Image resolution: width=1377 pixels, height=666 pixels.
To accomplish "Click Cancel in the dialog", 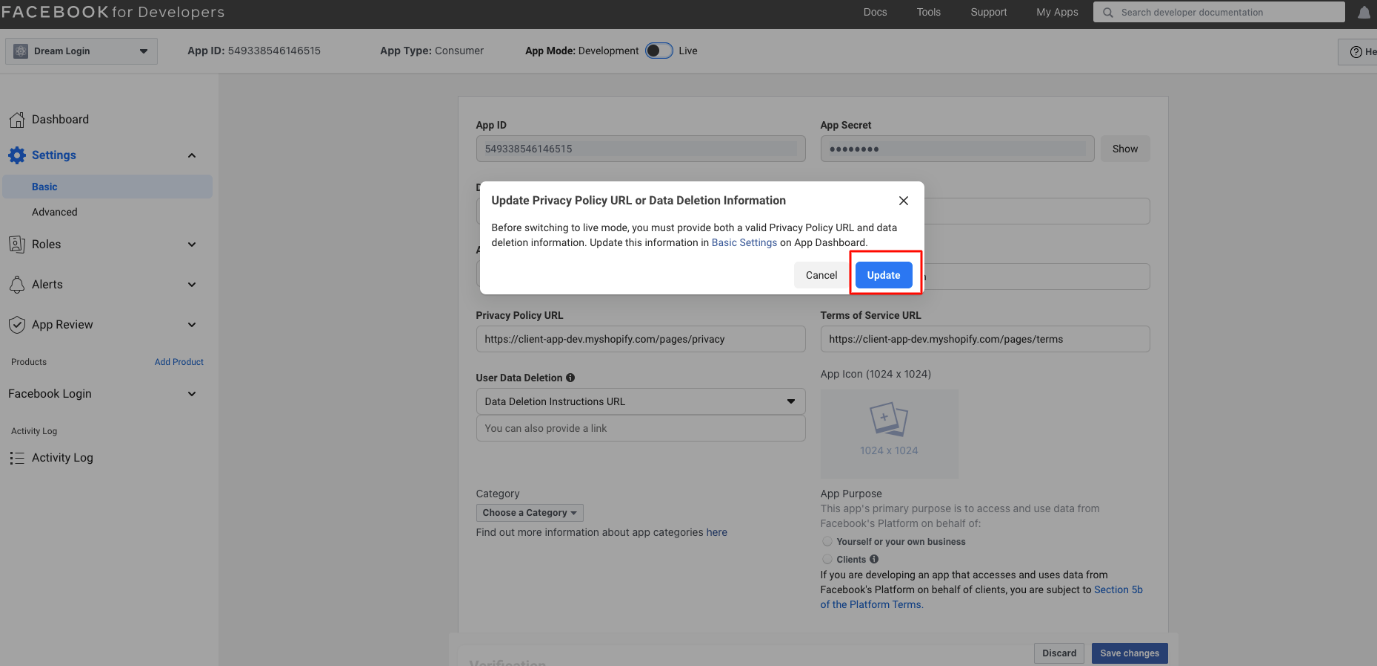I will [x=822, y=275].
